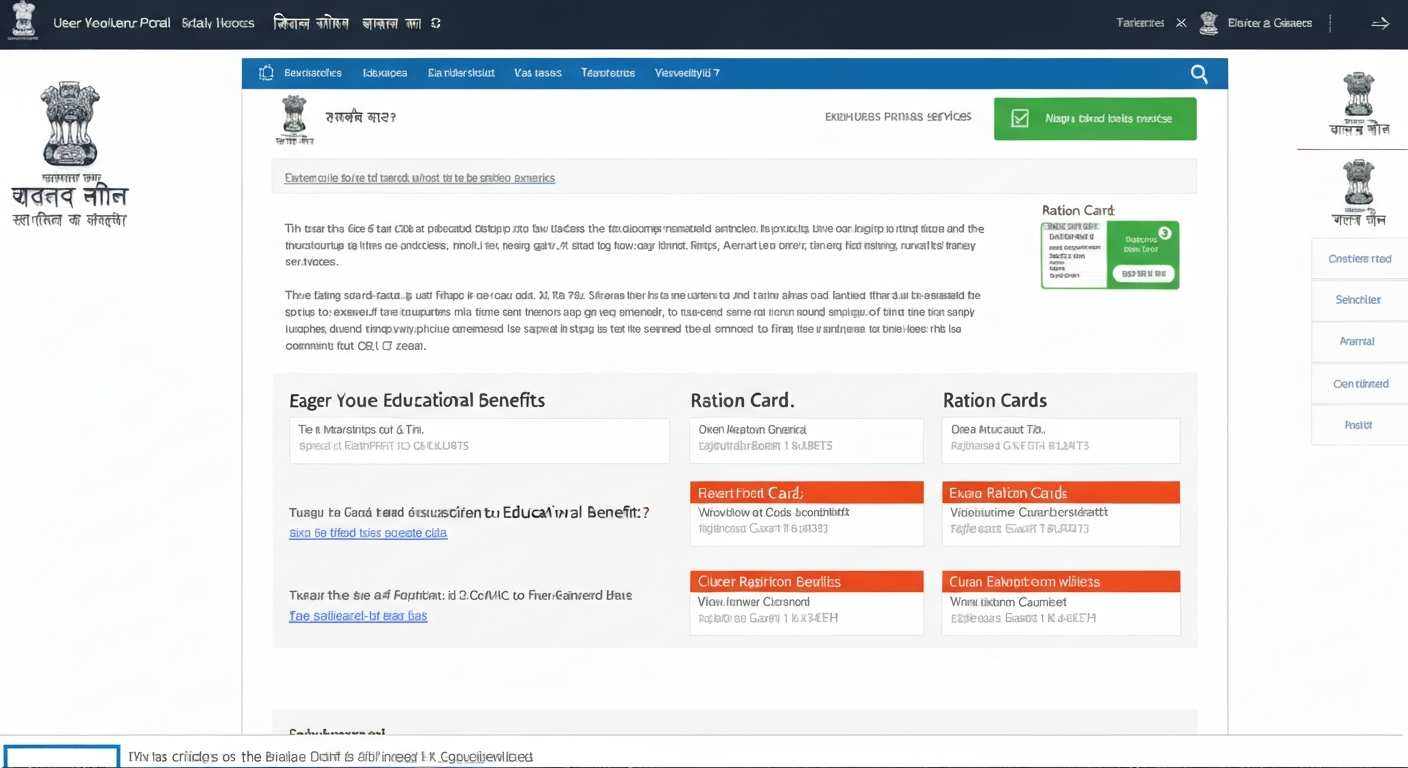This screenshot has width=1408, height=768.
Task: Click the search magnifier icon in blue navbar
Action: coord(1199,74)
